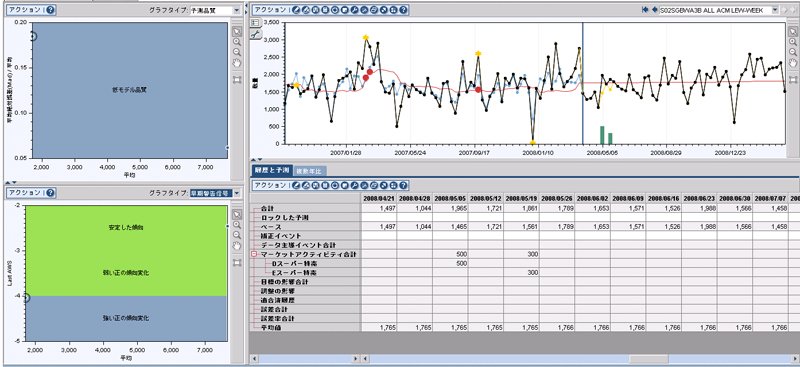
Task: Switch to the 履歴と予測 tab
Action: pyautogui.click(x=272, y=171)
